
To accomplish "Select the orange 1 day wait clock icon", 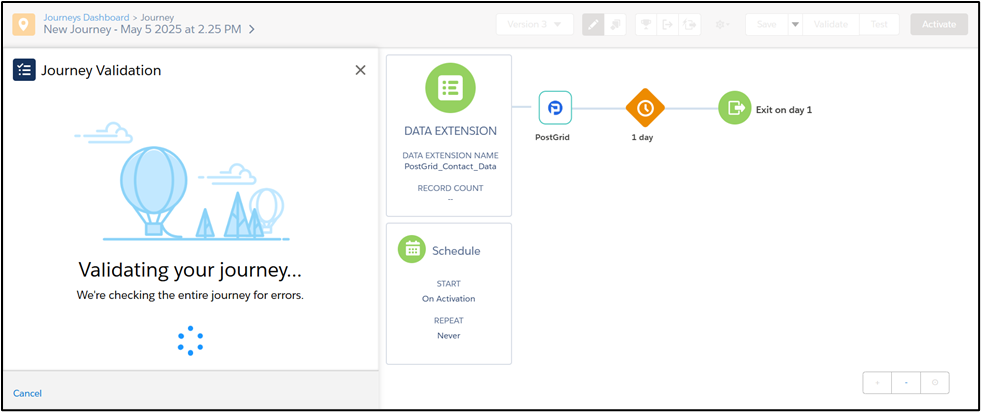I will tap(645, 108).
